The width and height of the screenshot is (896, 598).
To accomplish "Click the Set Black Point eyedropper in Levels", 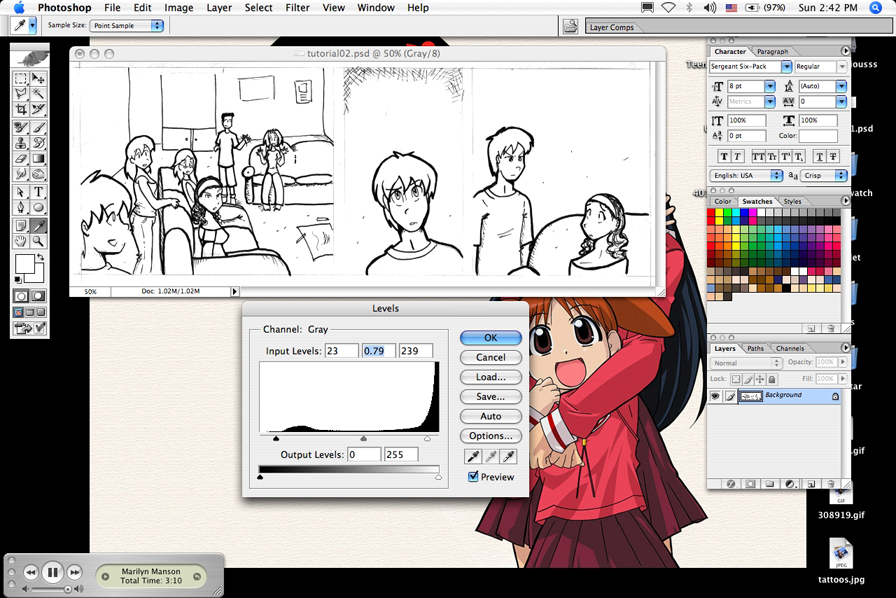I will coord(473,456).
